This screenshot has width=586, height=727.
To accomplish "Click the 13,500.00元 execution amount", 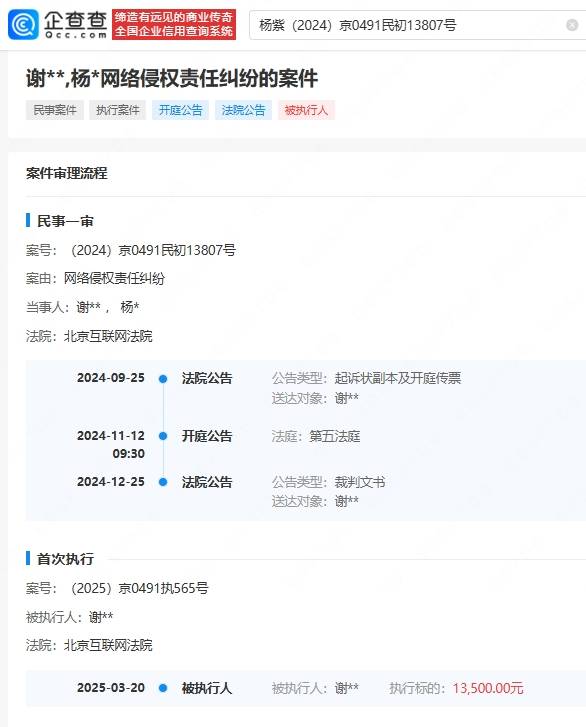I will point(488,688).
